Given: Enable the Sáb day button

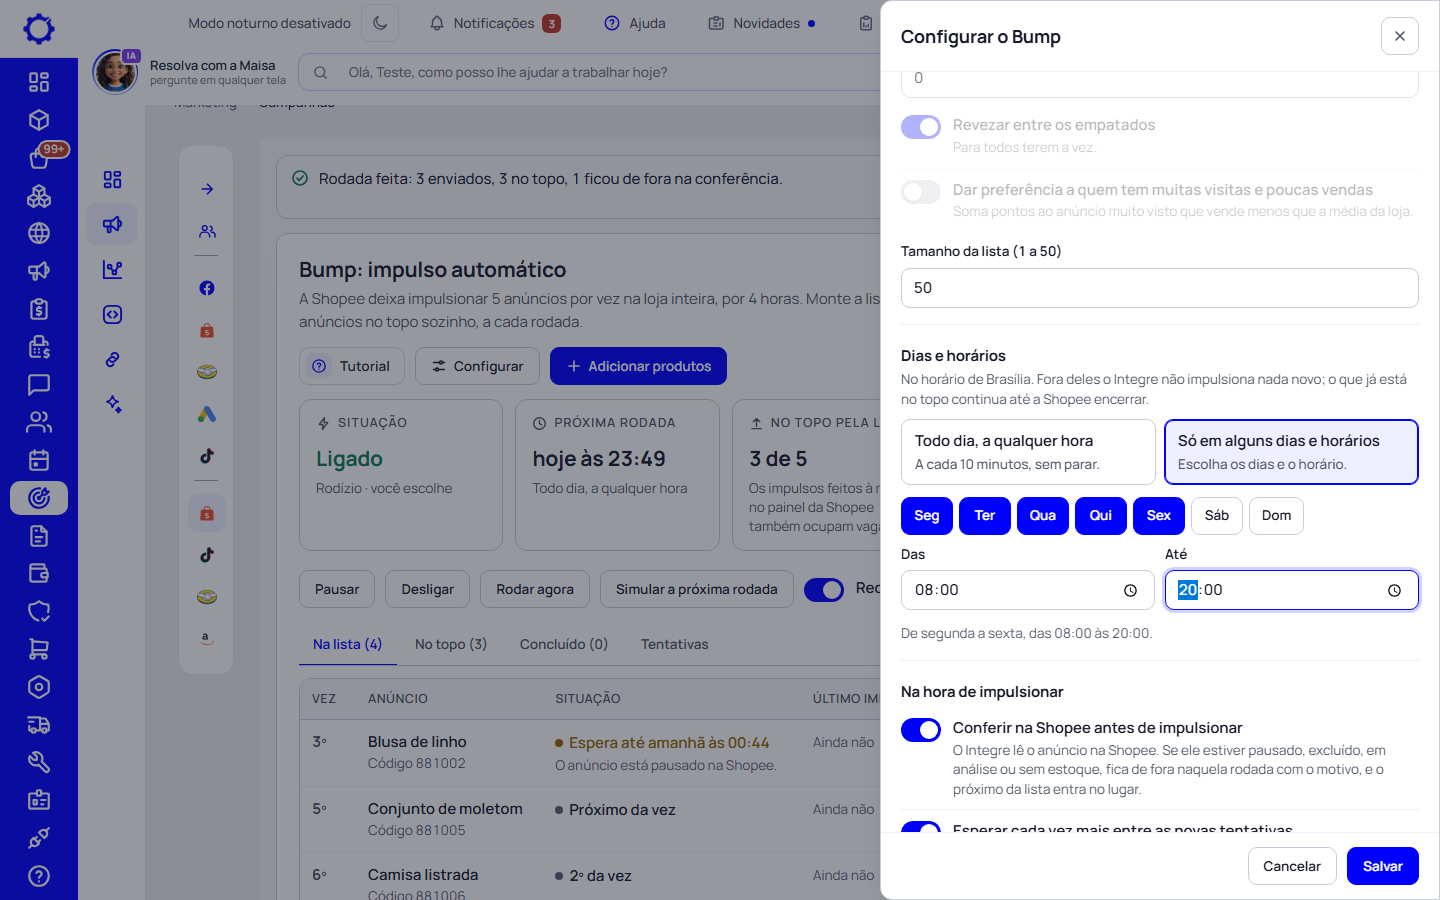Looking at the screenshot, I should [1217, 515].
